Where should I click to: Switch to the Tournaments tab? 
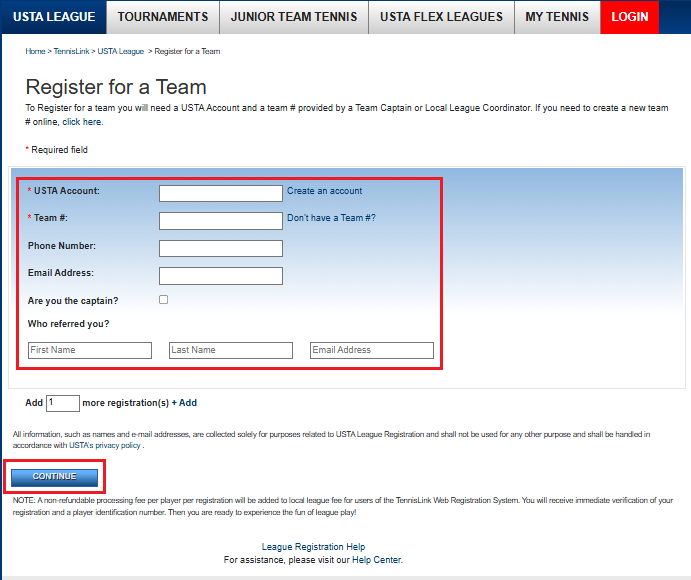[x=163, y=17]
